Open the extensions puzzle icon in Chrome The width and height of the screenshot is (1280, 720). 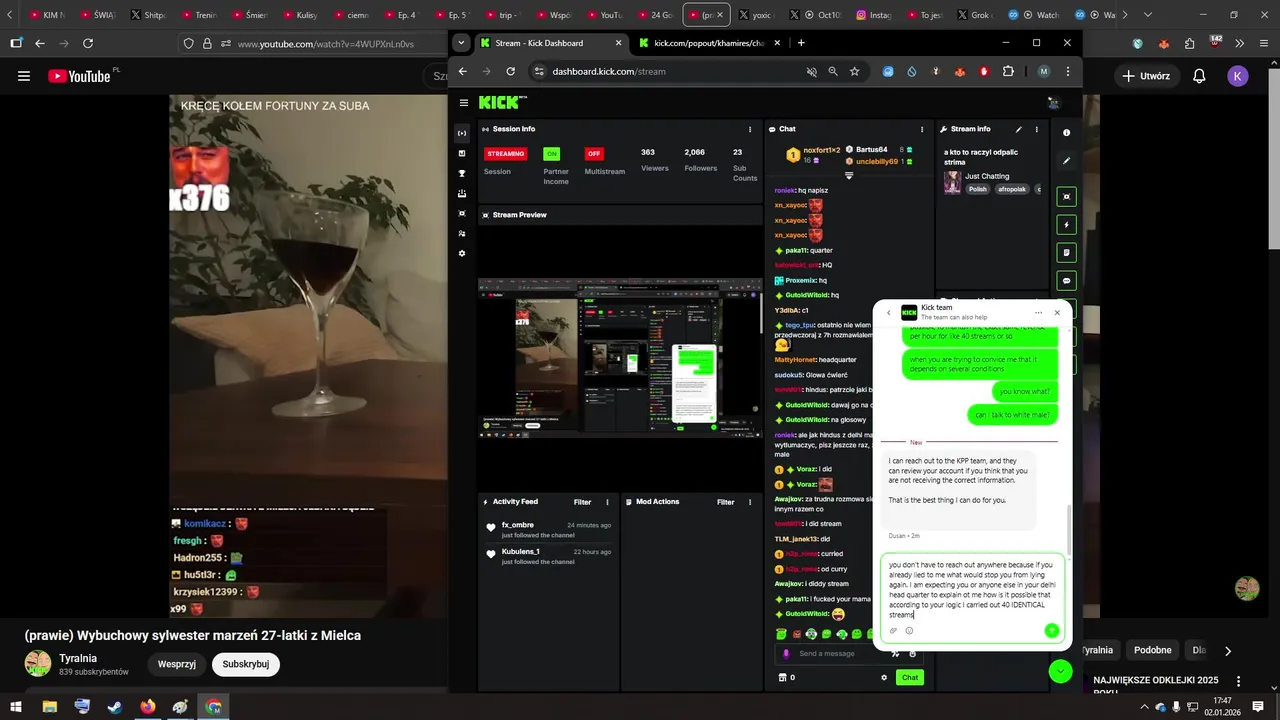pyautogui.click(x=1008, y=71)
